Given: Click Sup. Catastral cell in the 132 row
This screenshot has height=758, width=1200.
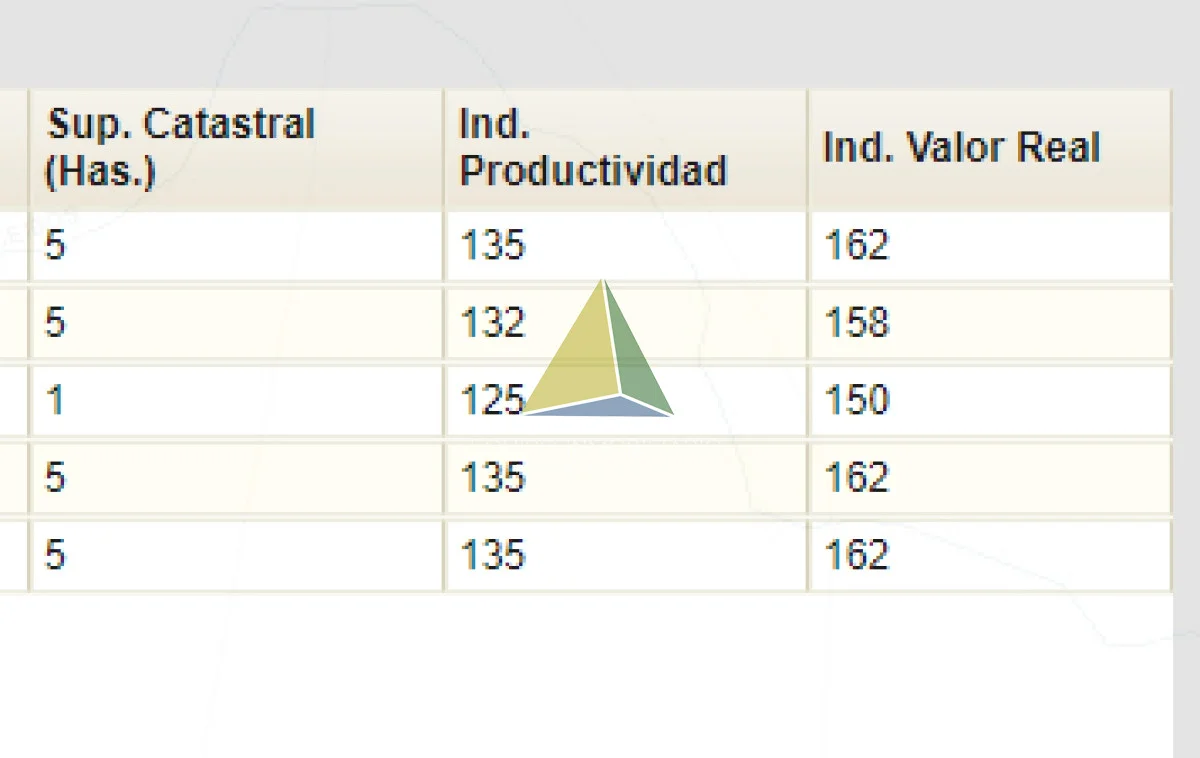Looking at the screenshot, I should [x=55, y=323].
